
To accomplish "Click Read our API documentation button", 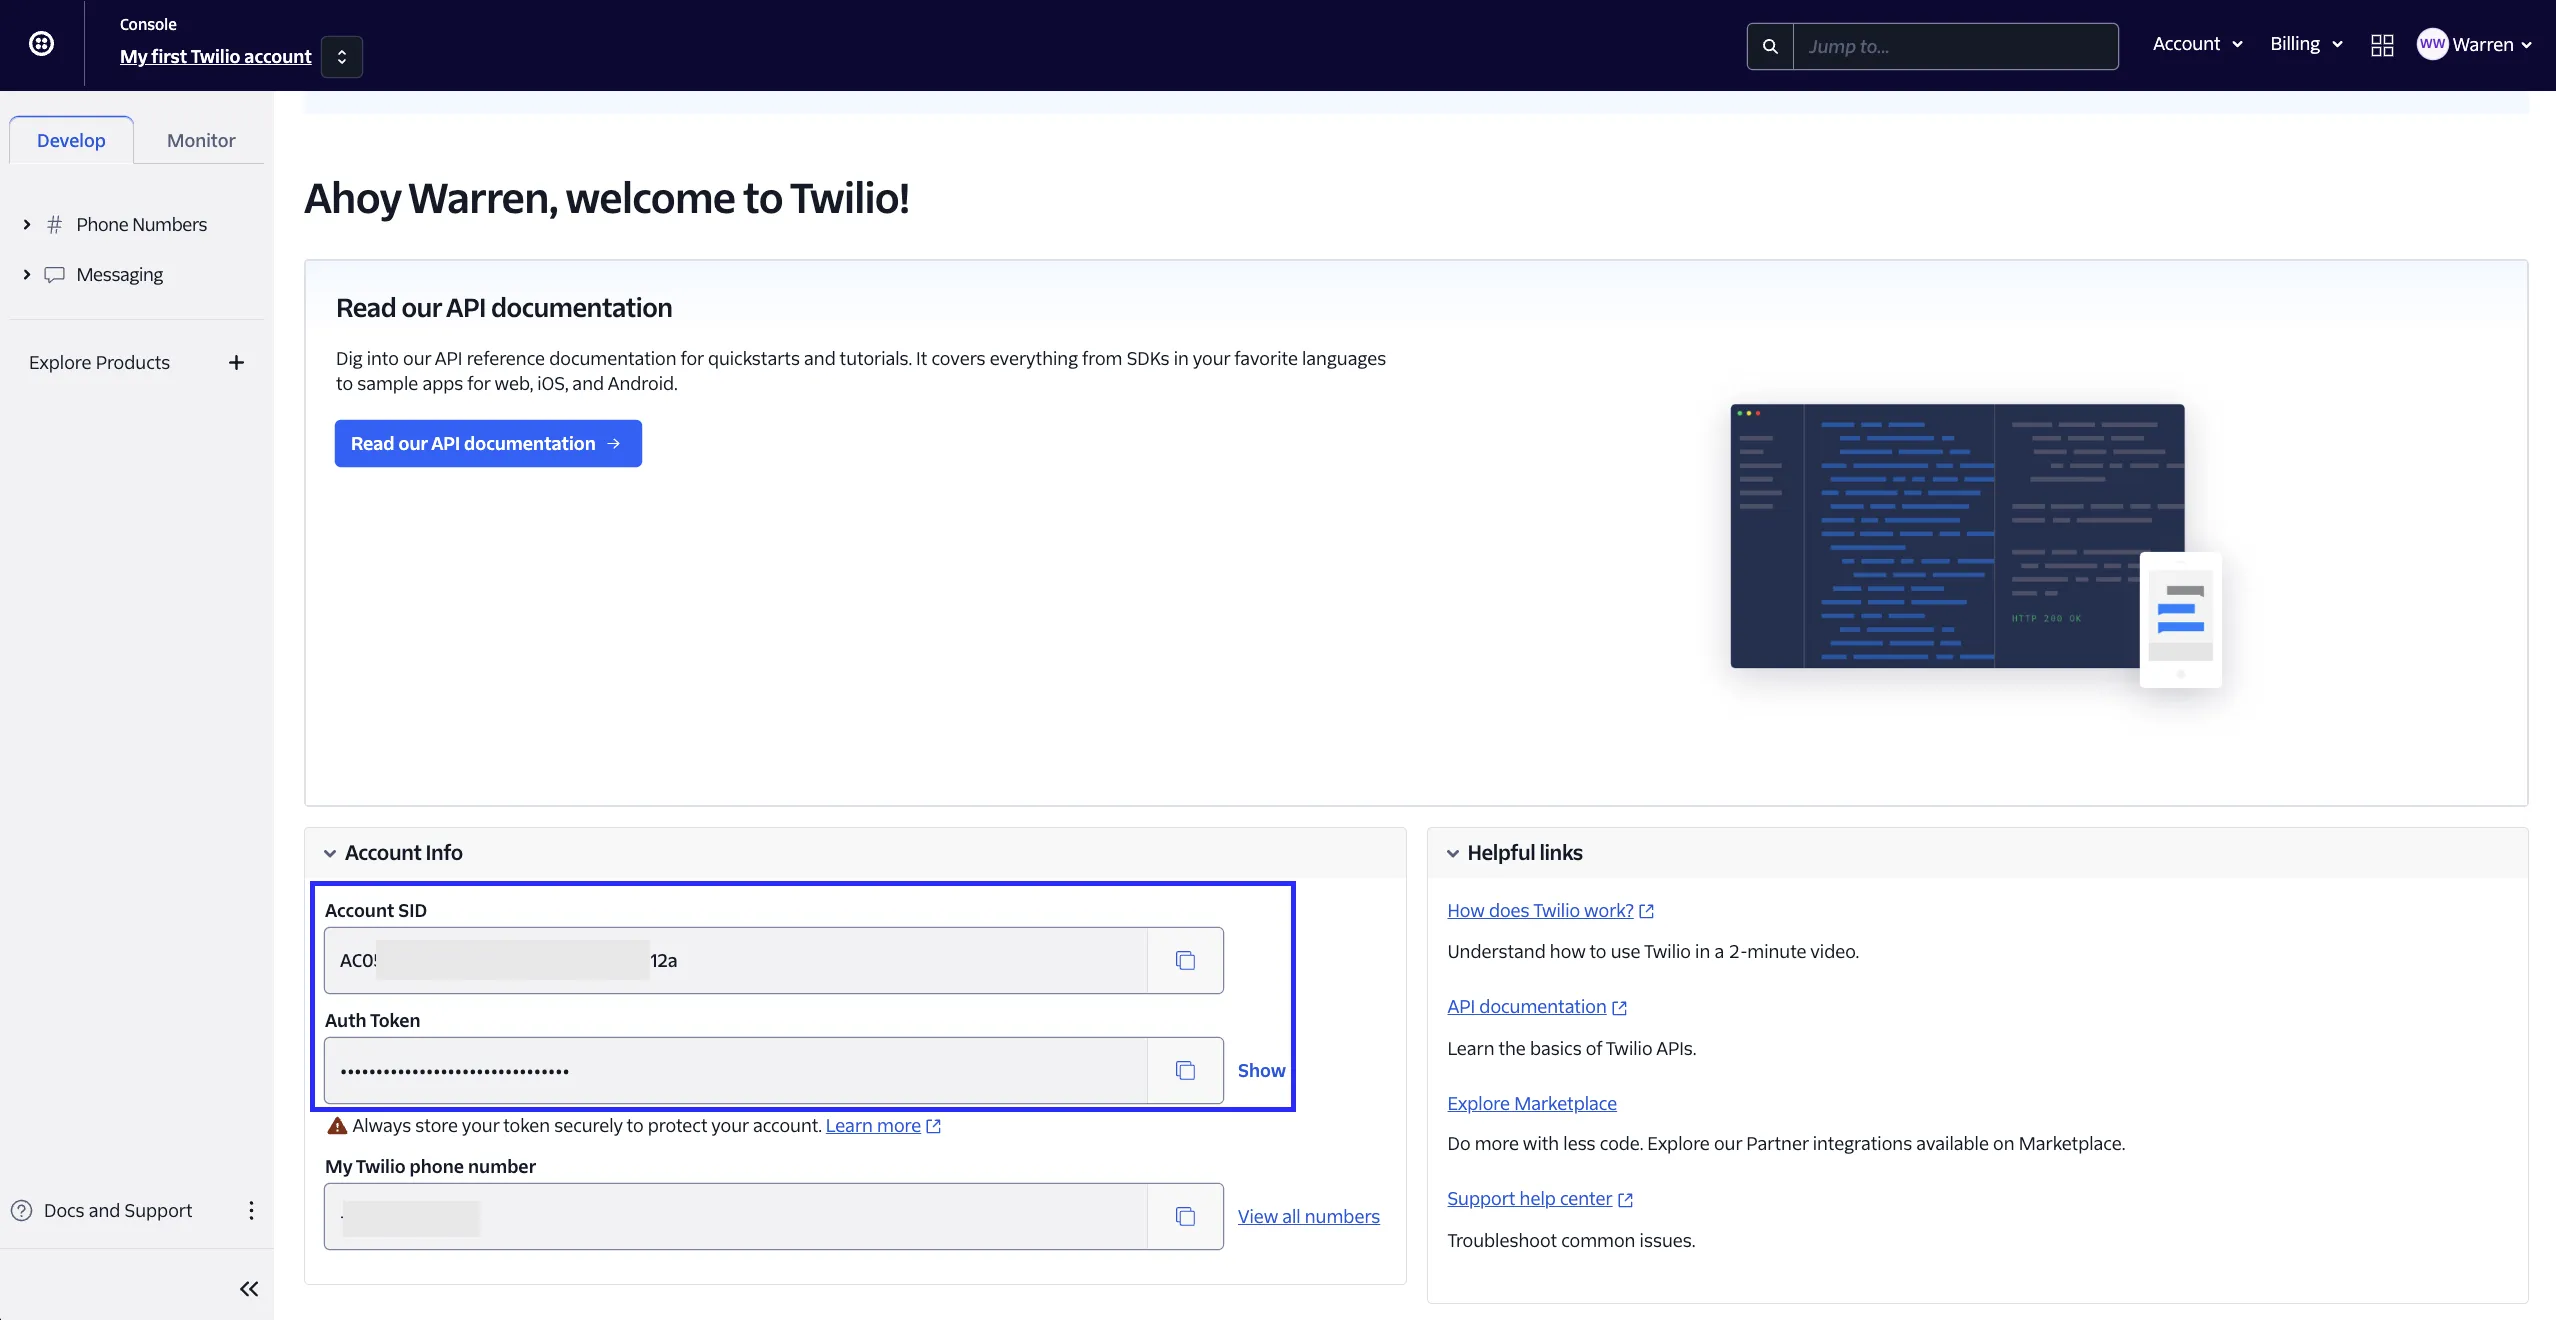I will click(x=487, y=443).
